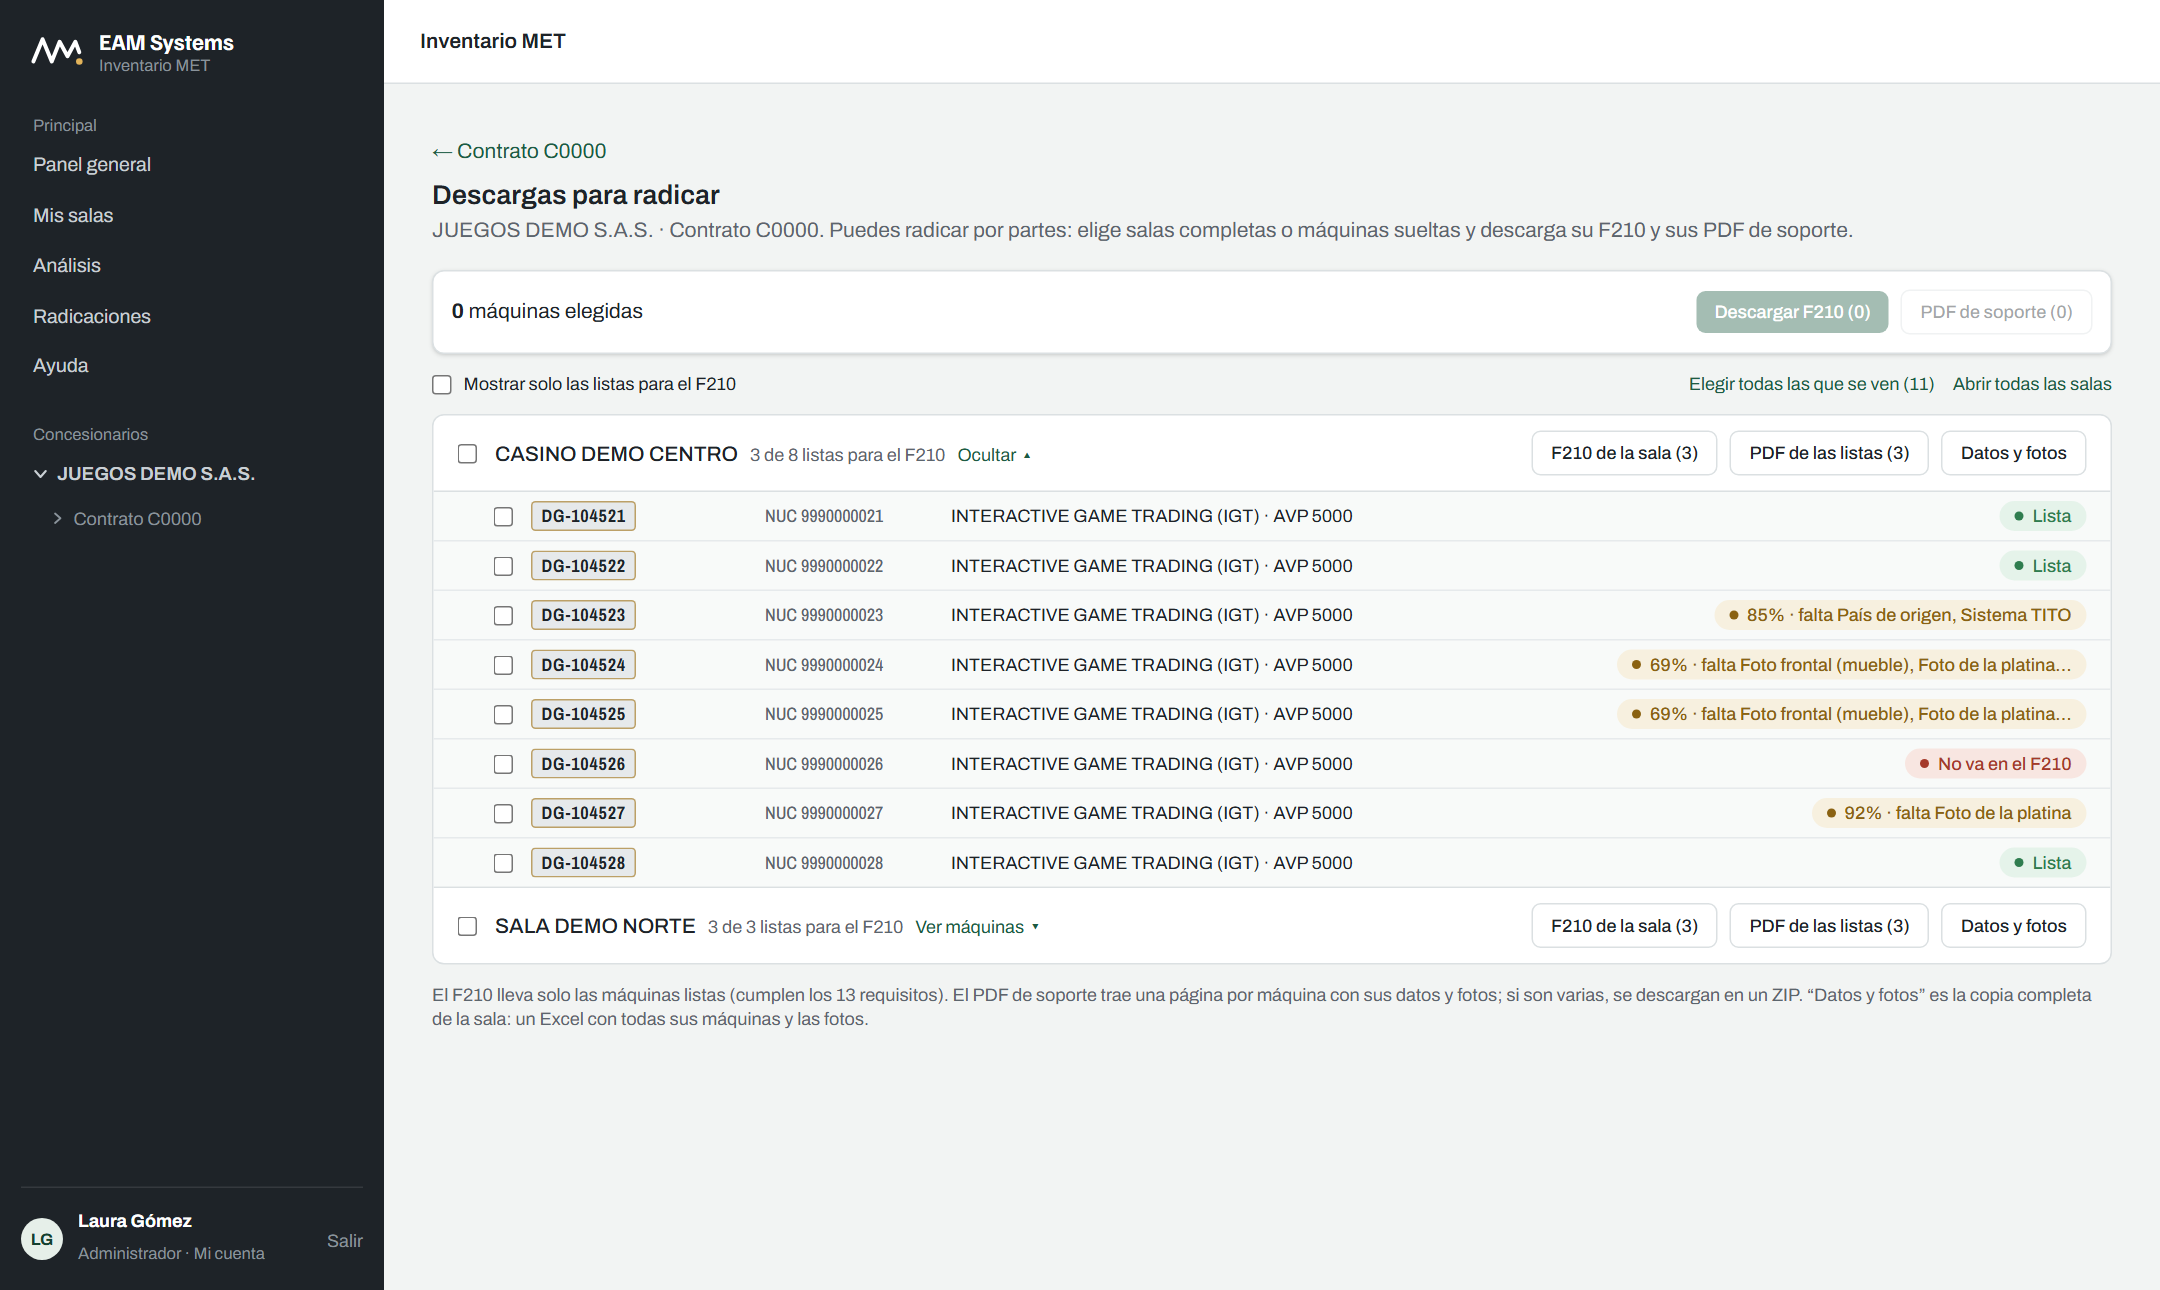Click the 92% falta Foto de la platina badge
The image size is (2160, 1290).
coord(1949,813)
